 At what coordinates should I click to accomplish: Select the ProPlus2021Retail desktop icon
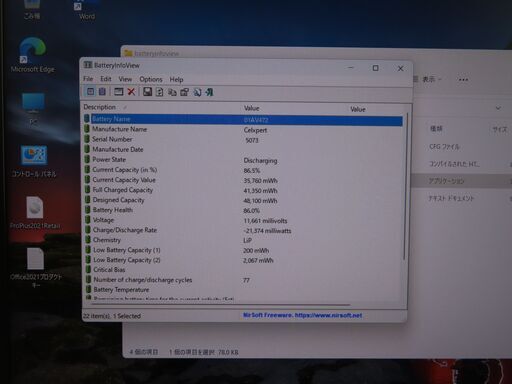point(35,213)
